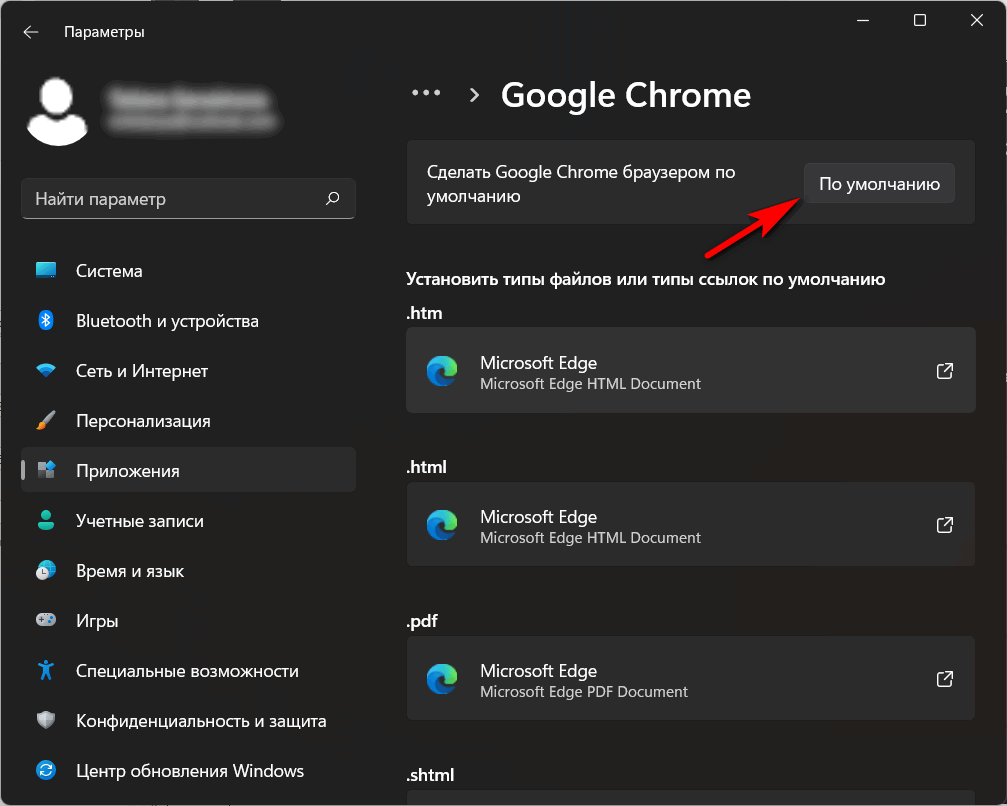The height and width of the screenshot is (806, 1007).
Task: Click the .shtml file type label
Action: coord(430,775)
